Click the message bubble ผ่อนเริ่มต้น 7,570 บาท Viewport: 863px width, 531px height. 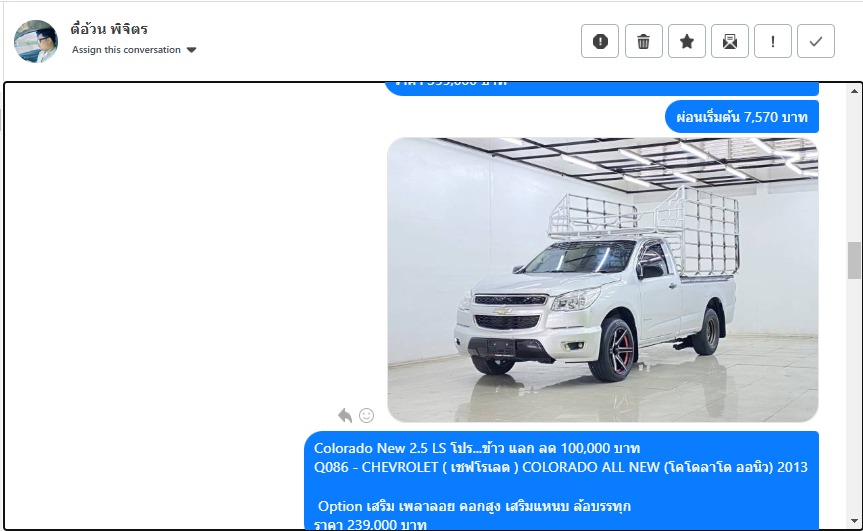(742, 117)
